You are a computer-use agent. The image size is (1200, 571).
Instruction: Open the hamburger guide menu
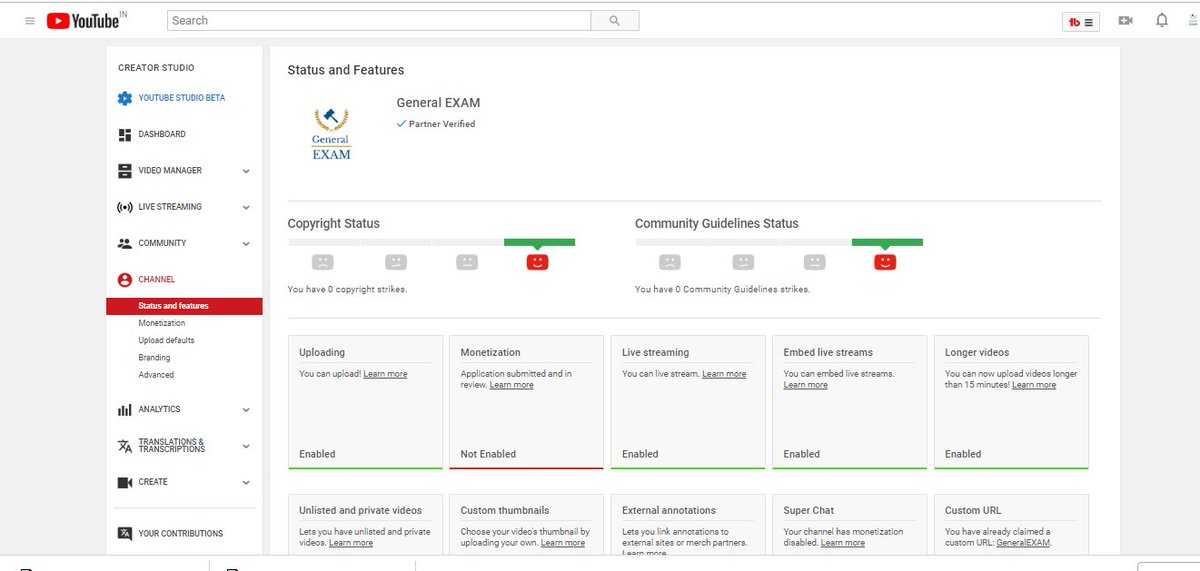click(30, 20)
